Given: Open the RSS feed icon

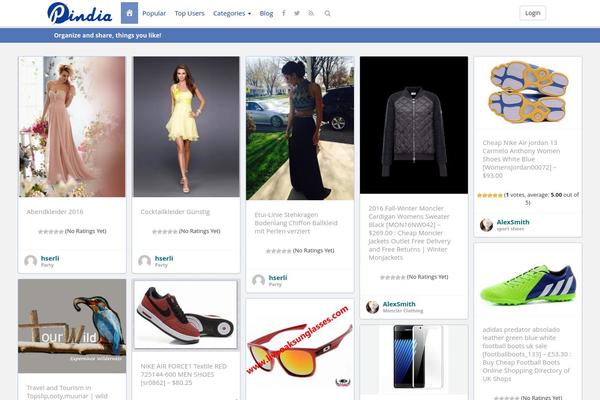Looking at the screenshot, I should pyautogui.click(x=311, y=13).
